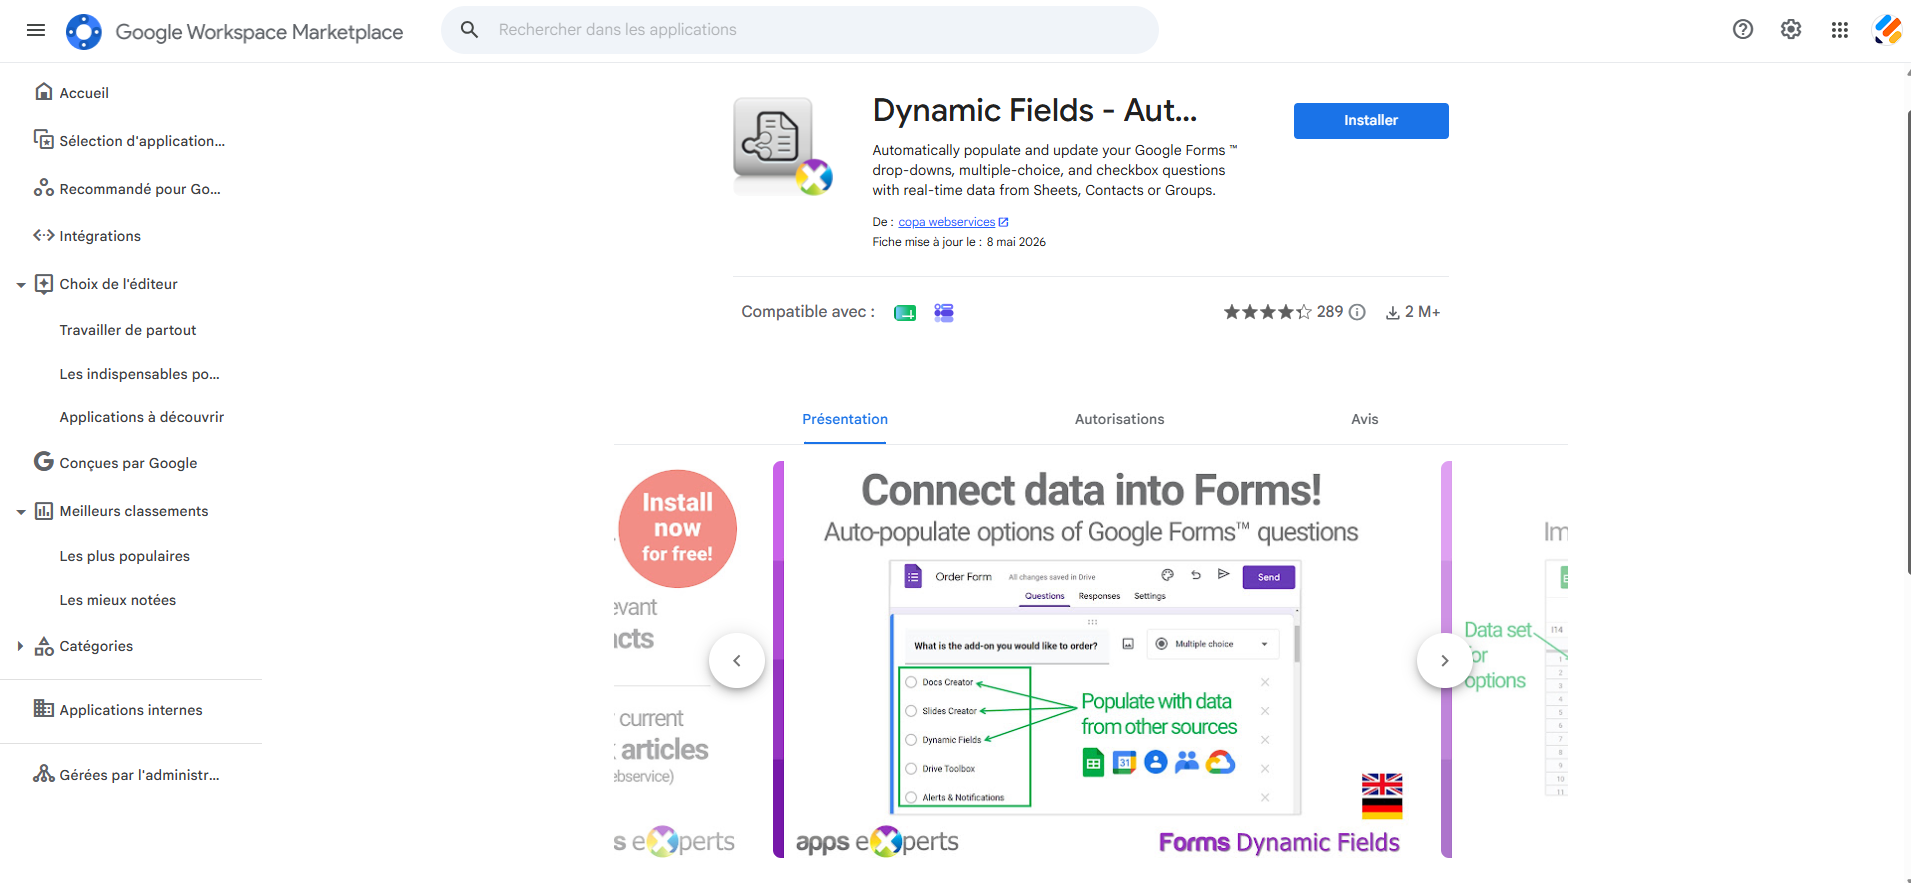1911x883 pixels.
Task: Show previous carousel screenshot
Action: (x=737, y=660)
